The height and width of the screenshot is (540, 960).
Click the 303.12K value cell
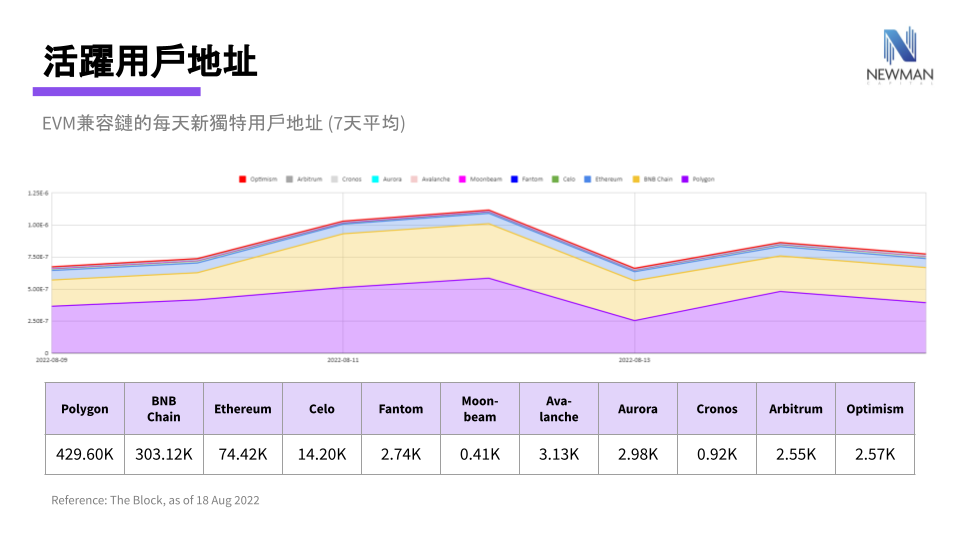(163, 454)
